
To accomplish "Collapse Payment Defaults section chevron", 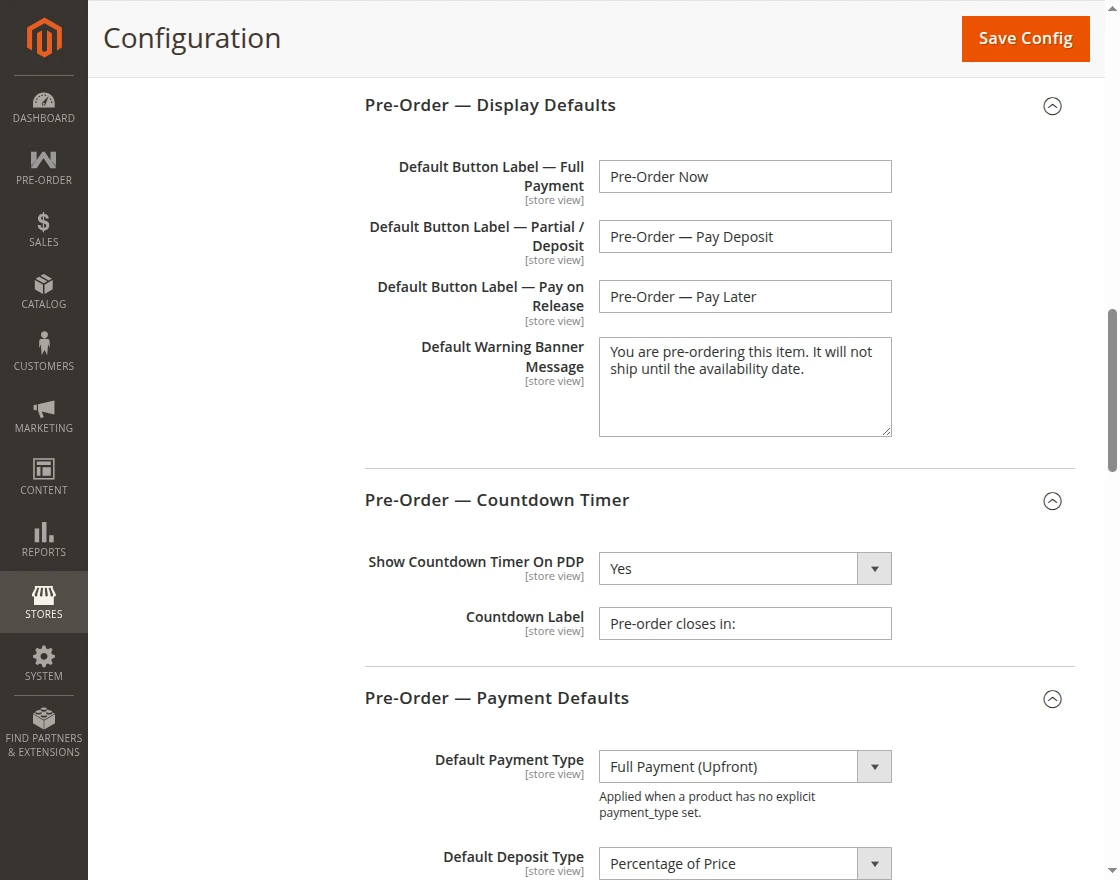I will 1052,699.
